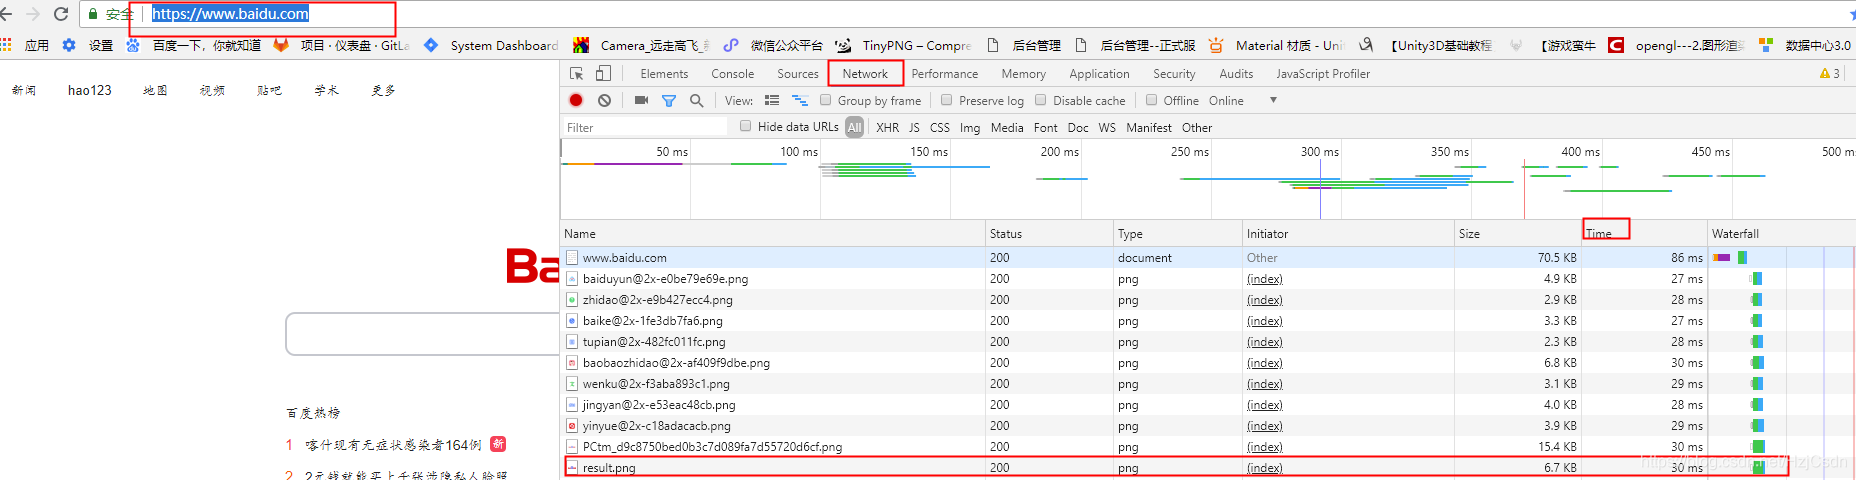
Task: Open the Camera_远走高飞 bookmark
Action: click(642, 45)
